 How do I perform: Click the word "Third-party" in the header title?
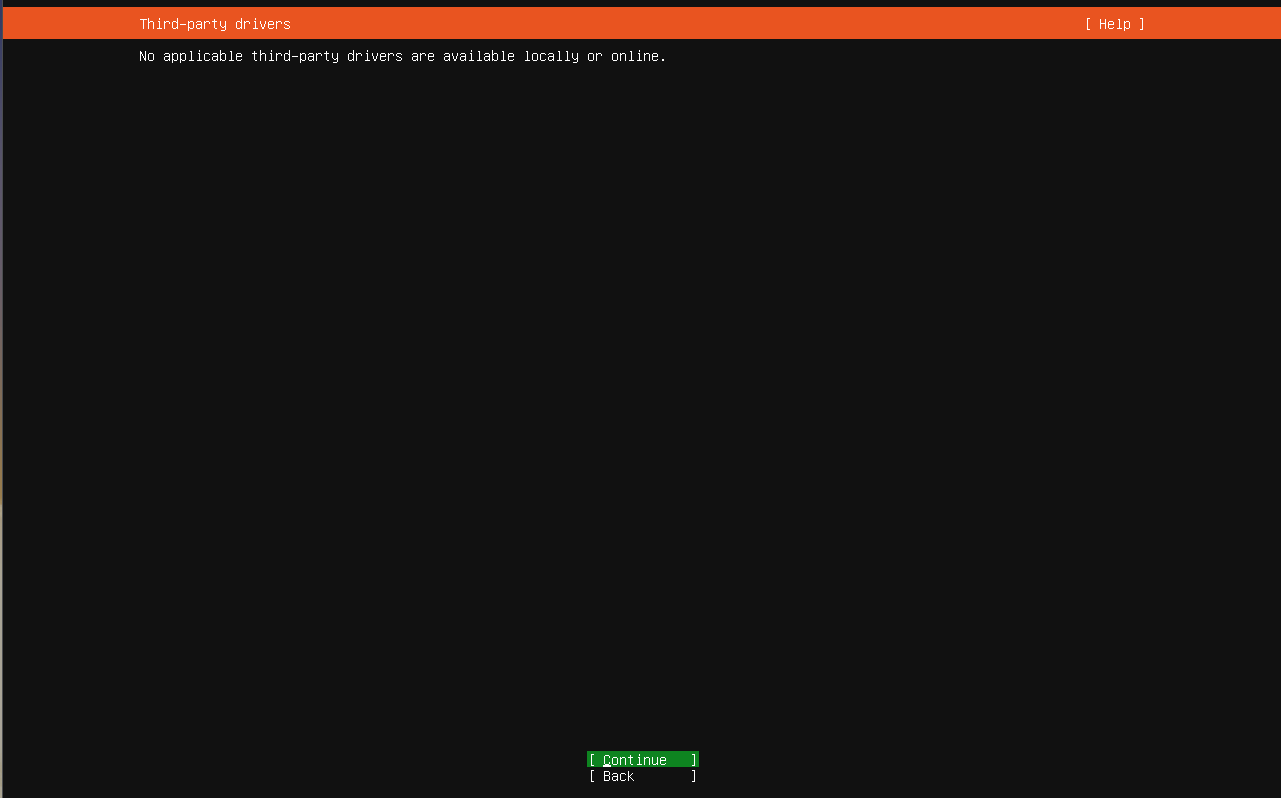183,24
